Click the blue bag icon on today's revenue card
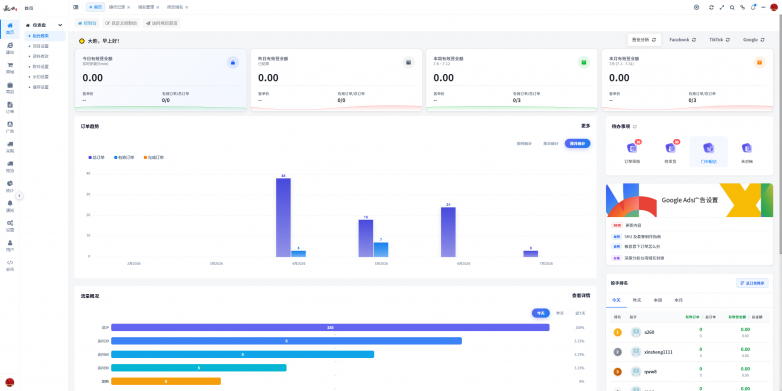 coord(233,62)
